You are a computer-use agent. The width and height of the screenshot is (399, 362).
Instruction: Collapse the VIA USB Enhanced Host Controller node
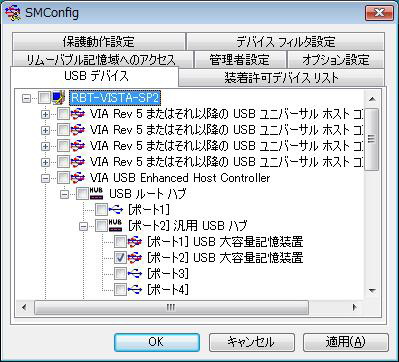(x=45, y=178)
